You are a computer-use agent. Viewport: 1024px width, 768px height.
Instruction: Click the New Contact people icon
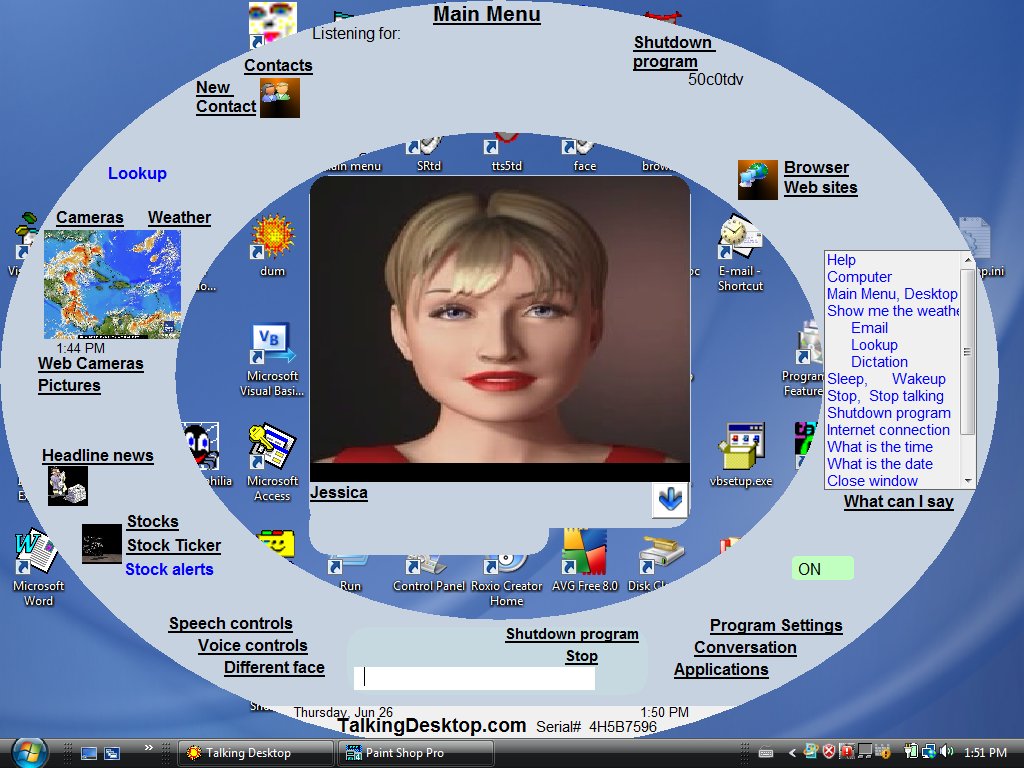click(280, 98)
